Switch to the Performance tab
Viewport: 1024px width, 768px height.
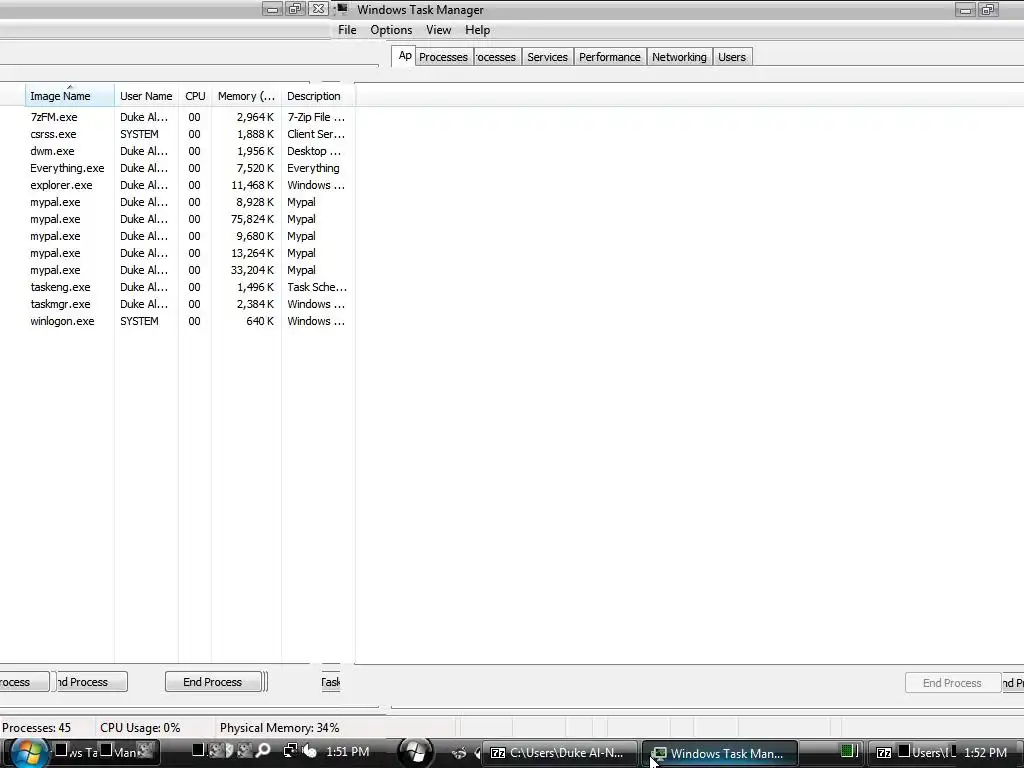609,57
